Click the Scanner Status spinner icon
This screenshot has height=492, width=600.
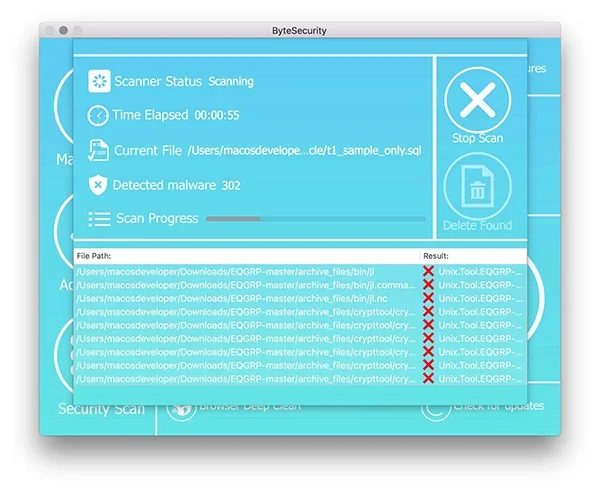99,81
